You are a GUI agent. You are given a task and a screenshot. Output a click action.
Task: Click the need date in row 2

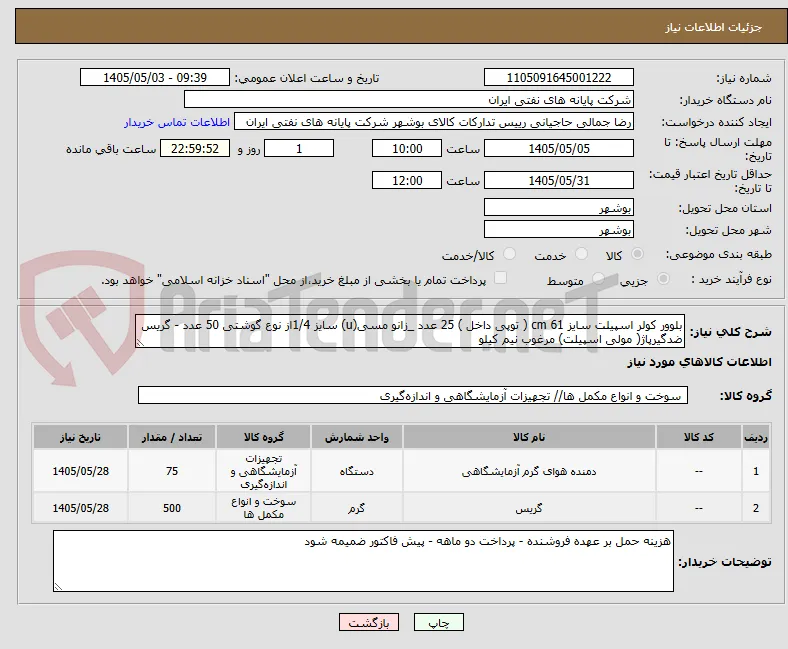tap(80, 509)
